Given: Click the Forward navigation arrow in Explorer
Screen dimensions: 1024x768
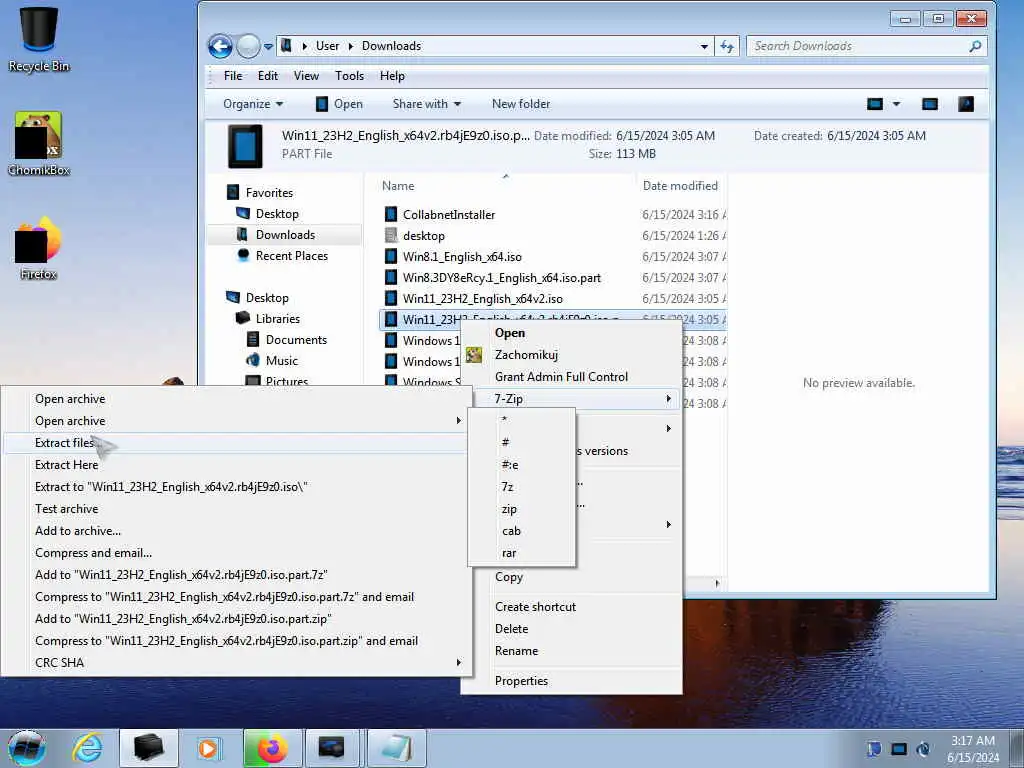Looking at the screenshot, I should [248, 46].
